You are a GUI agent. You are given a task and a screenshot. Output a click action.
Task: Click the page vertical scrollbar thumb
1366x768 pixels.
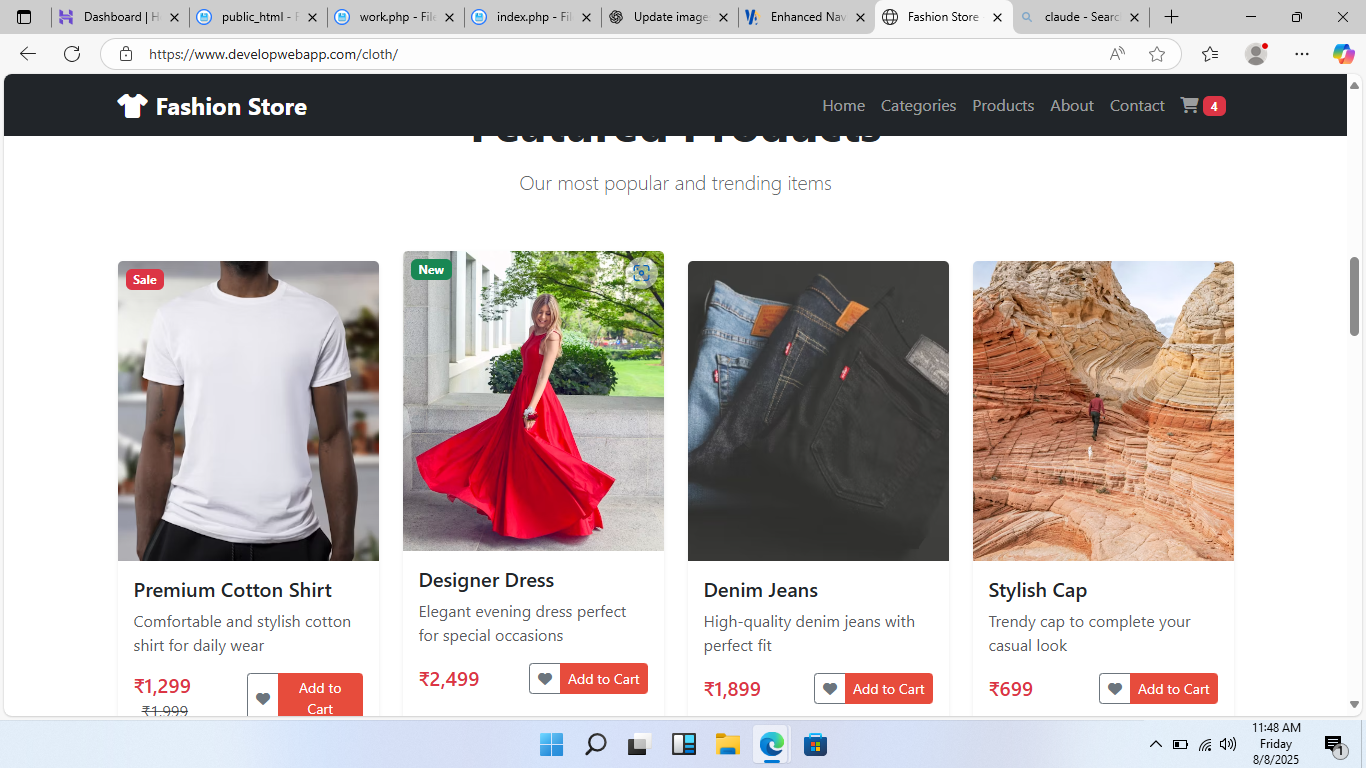[1355, 296]
